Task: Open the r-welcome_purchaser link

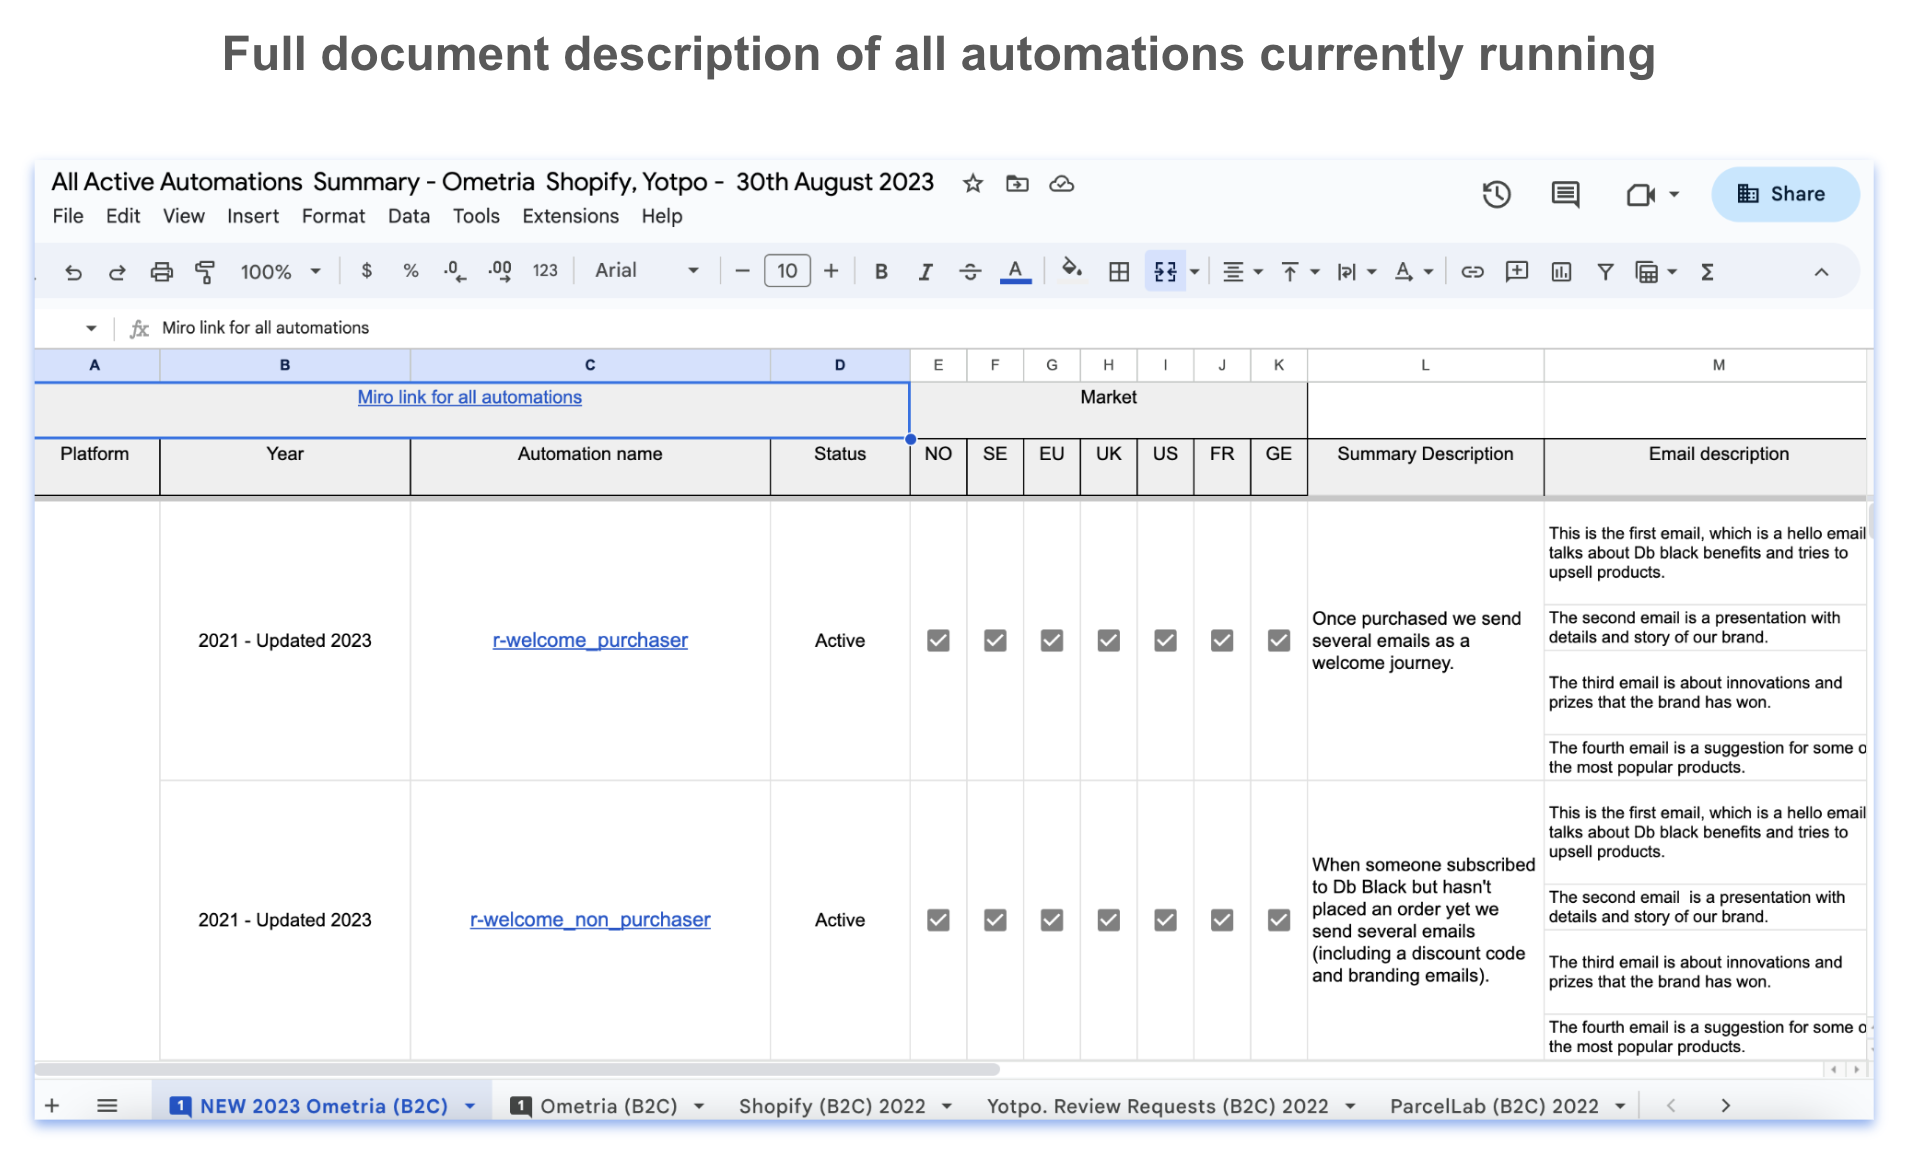Action: pos(590,640)
